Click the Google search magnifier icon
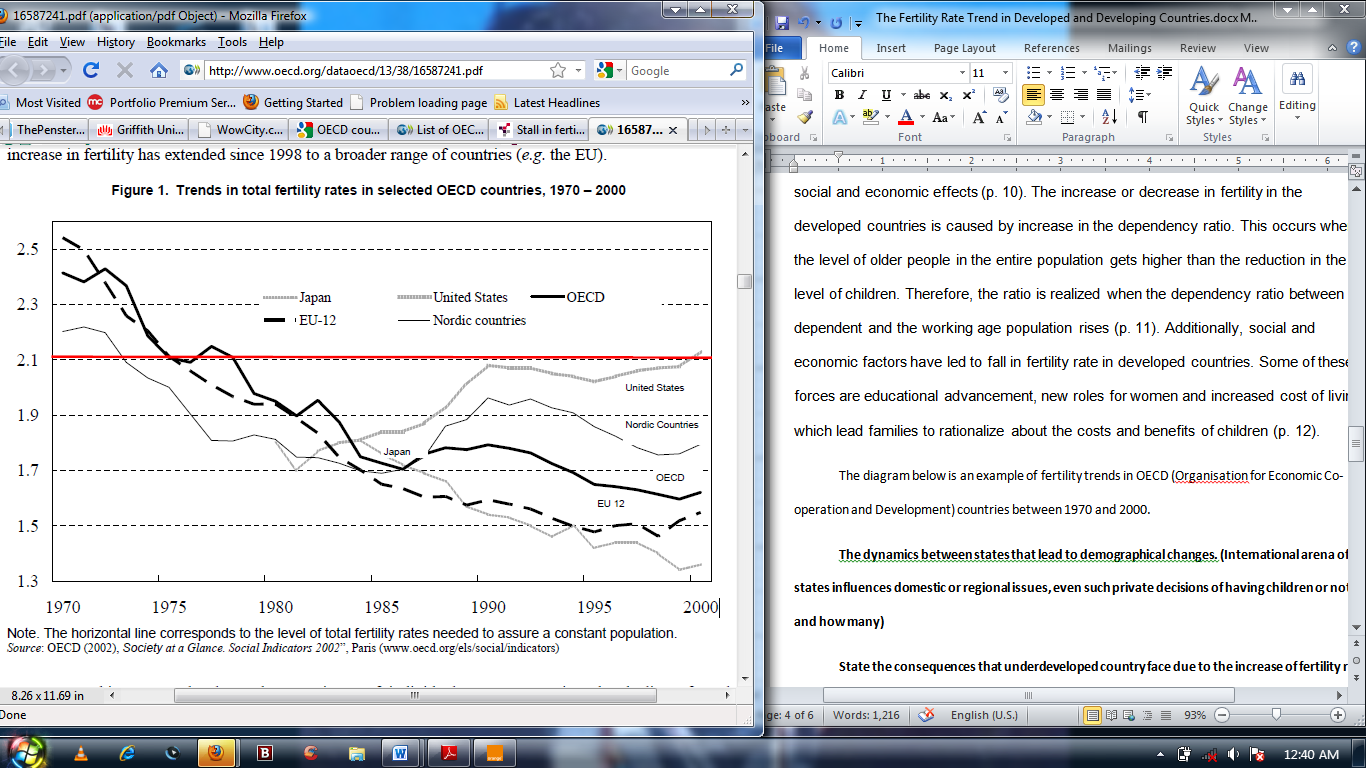Viewport: 1366px width, 768px height. click(737, 70)
